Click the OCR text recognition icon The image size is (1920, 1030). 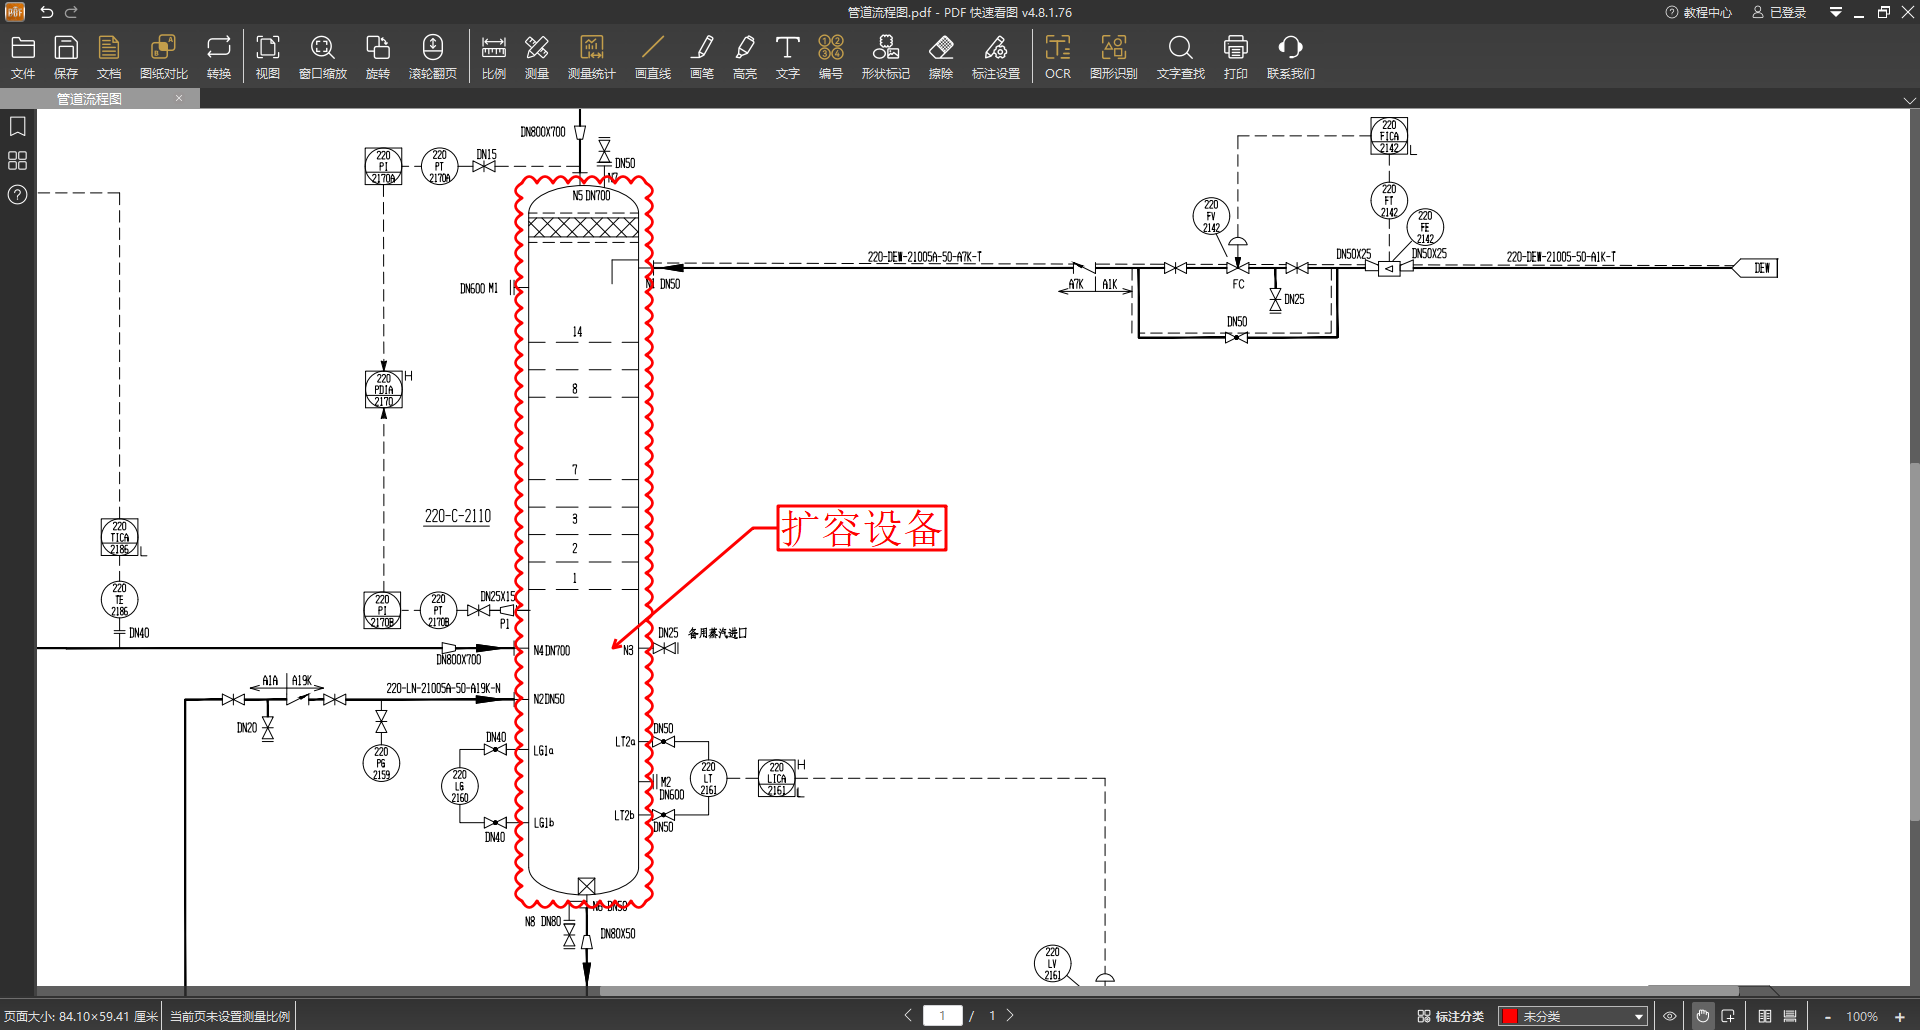click(x=1057, y=57)
